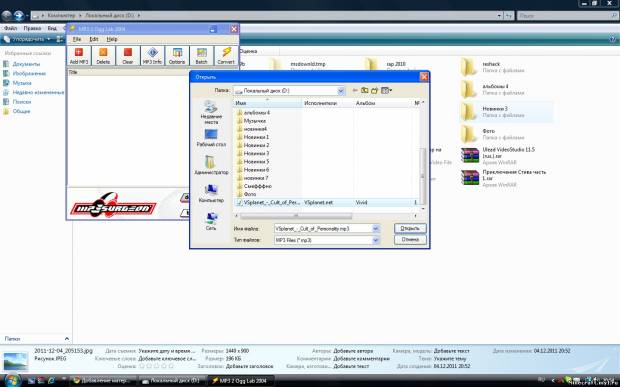Select folder Новинки 2 in dialog list
Screen dimensions: 620x387
253,145
